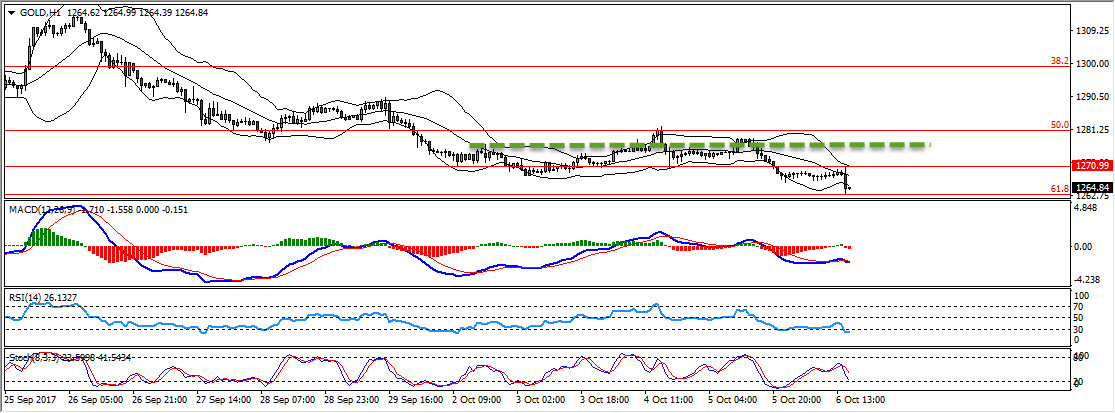Image resolution: width=1115 pixels, height=413 pixels.
Task: Click the black 1264.84 current price tag
Action: [x=1091, y=187]
